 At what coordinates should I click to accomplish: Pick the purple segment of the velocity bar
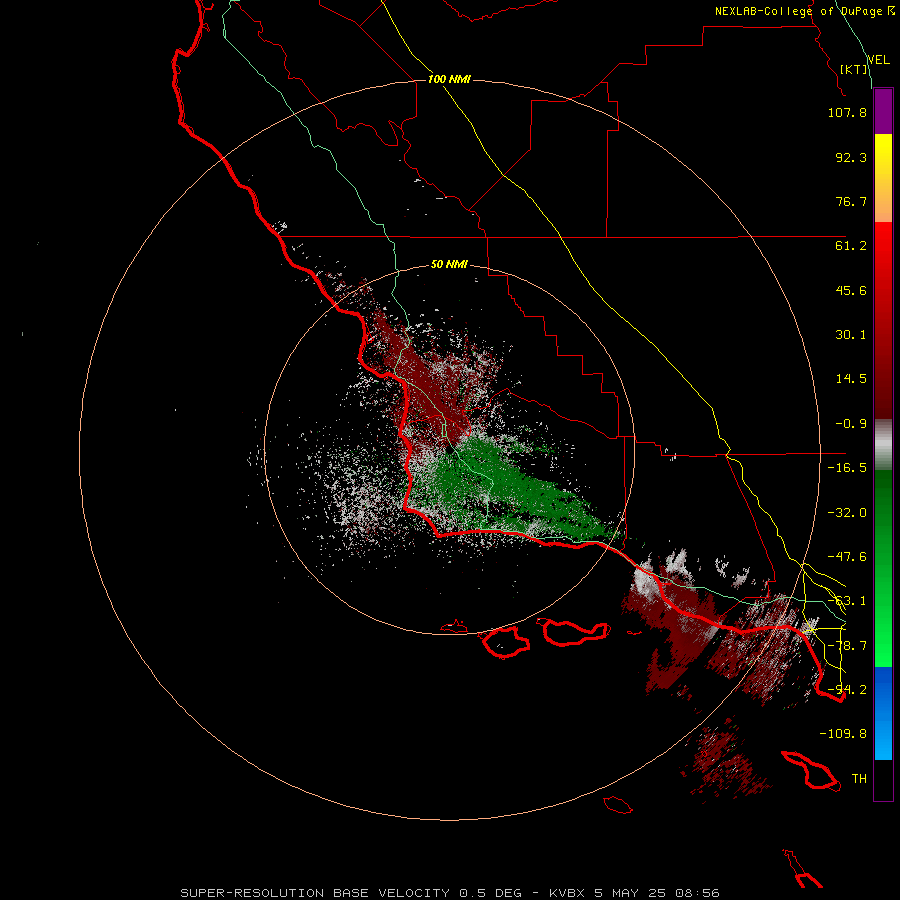pyautogui.click(x=883, y=112)
